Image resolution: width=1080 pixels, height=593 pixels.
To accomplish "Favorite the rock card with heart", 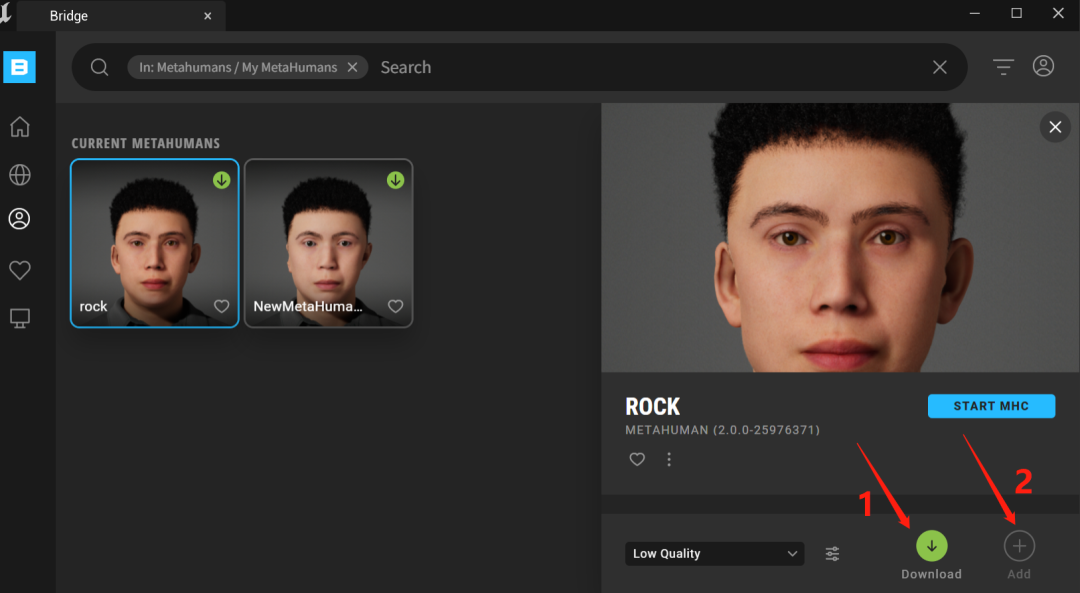I will (221, 306).
